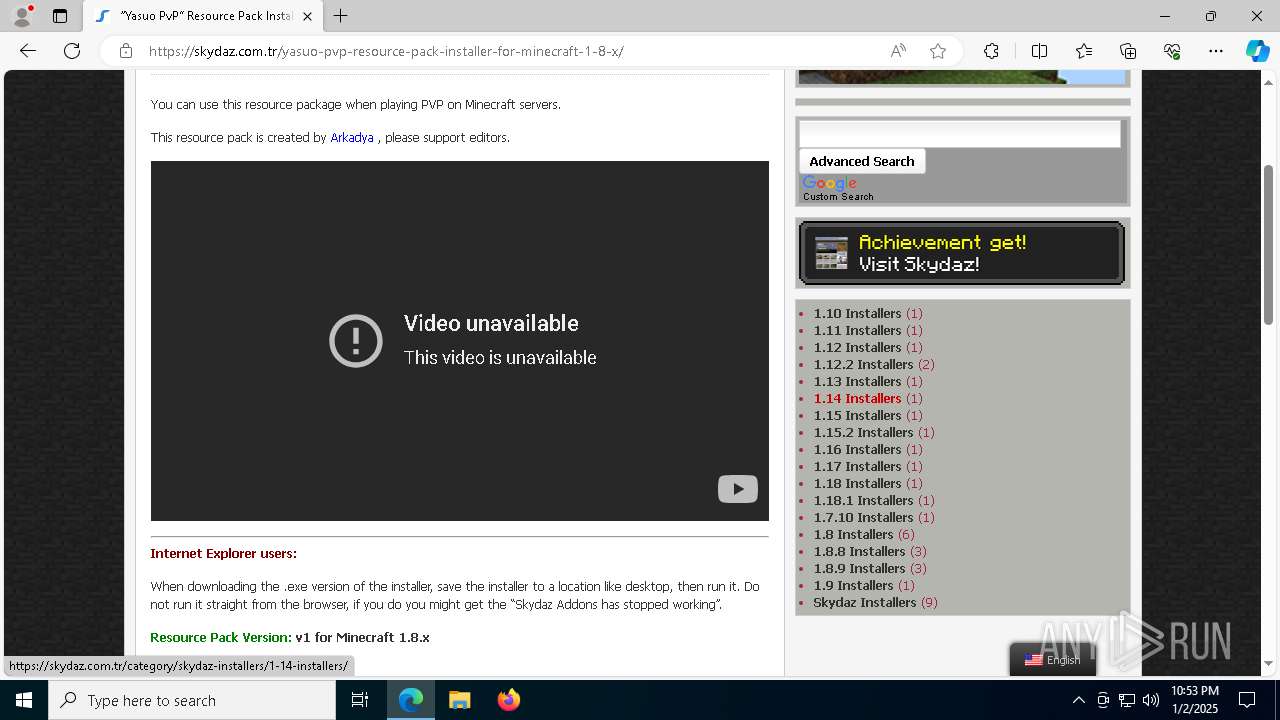Open a new tab

(x=340, y=16)
